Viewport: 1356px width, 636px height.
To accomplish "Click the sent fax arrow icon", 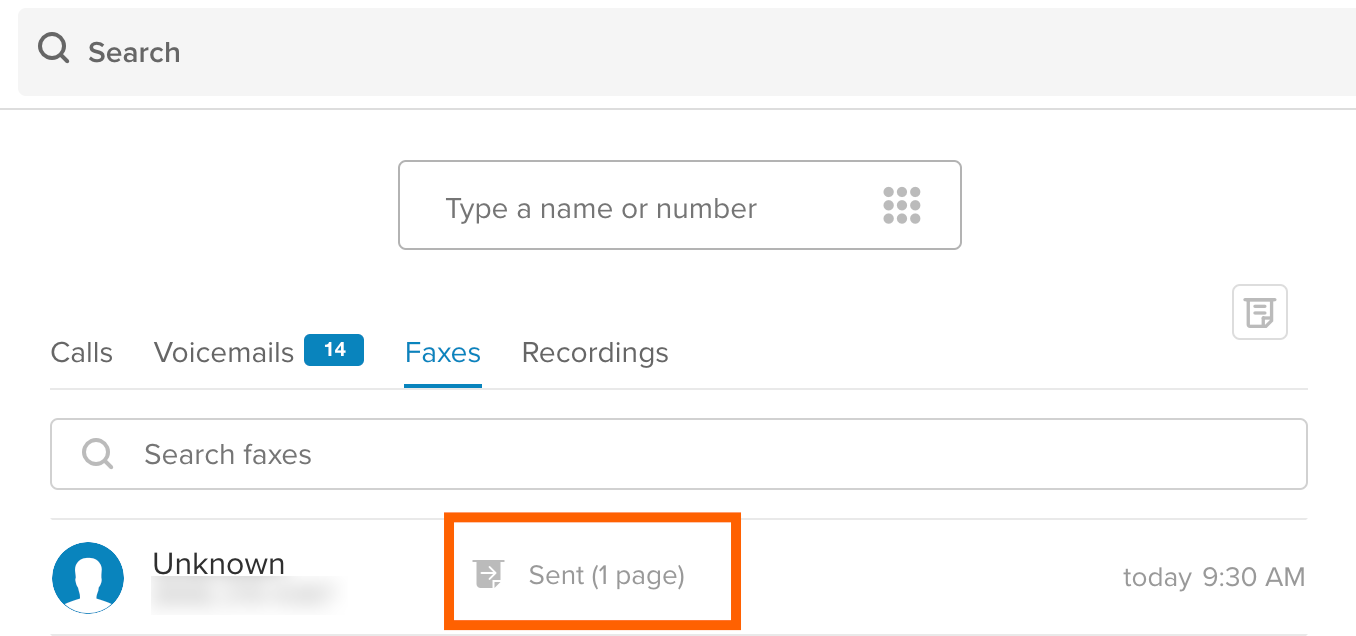I will 488,575.
